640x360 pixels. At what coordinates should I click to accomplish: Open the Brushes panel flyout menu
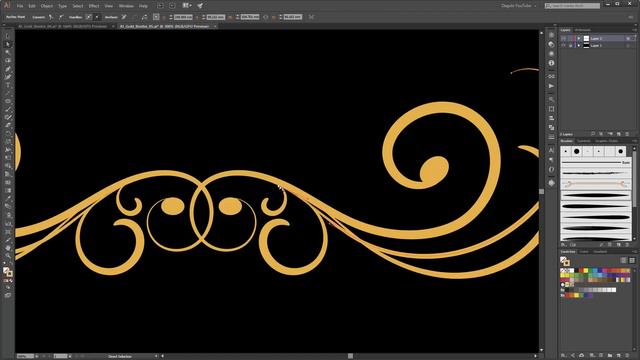635,141
